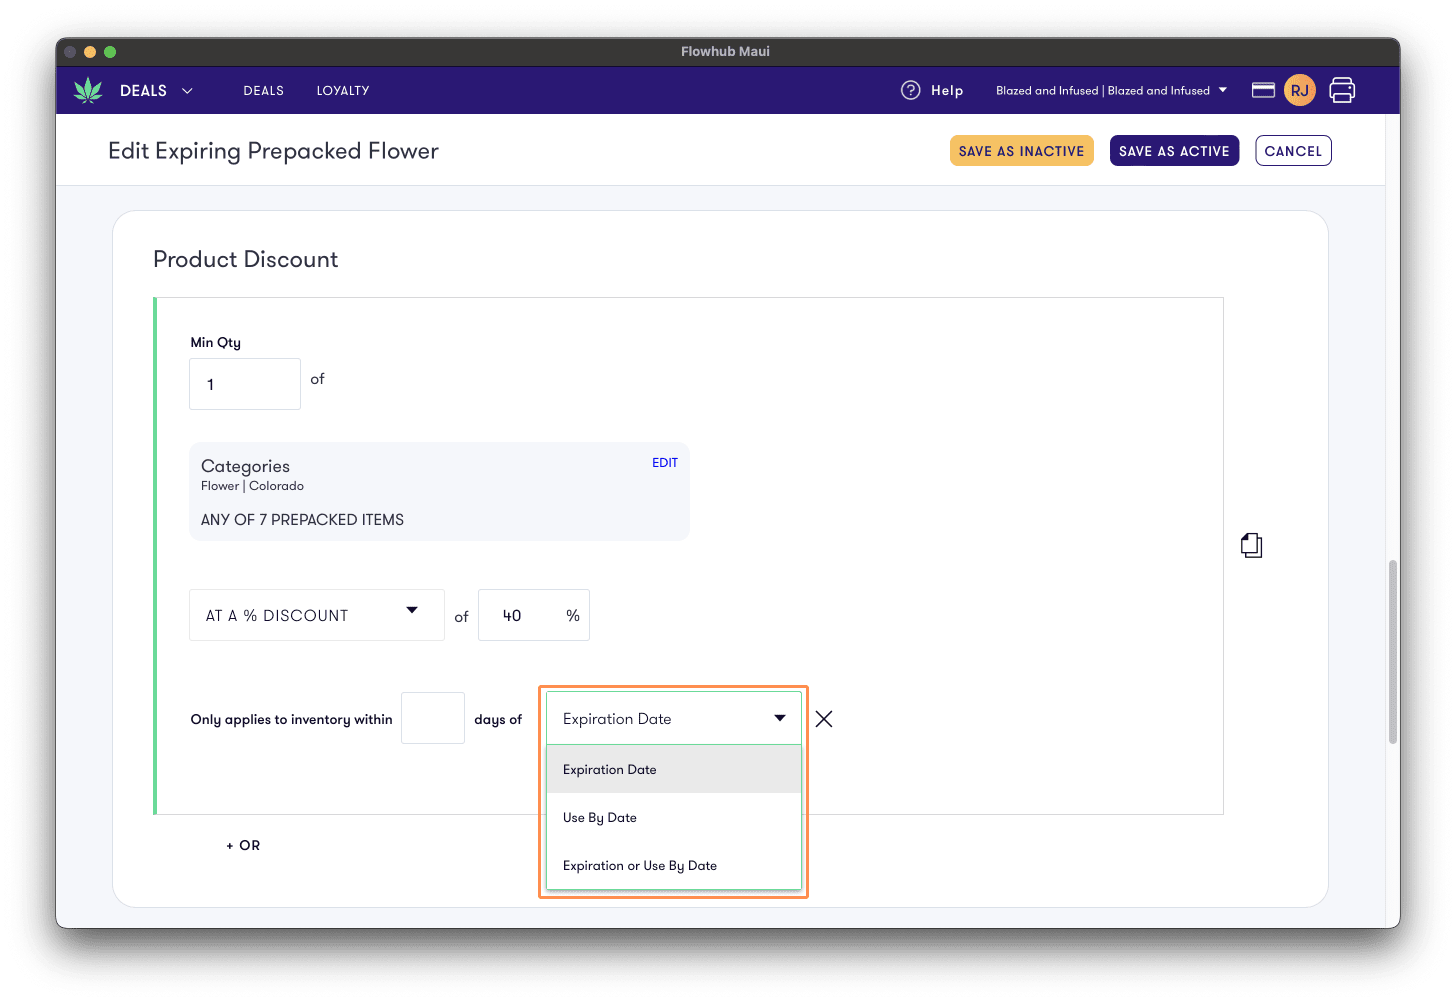Click the 'Product Discount' heading

(x=246, y=260)
